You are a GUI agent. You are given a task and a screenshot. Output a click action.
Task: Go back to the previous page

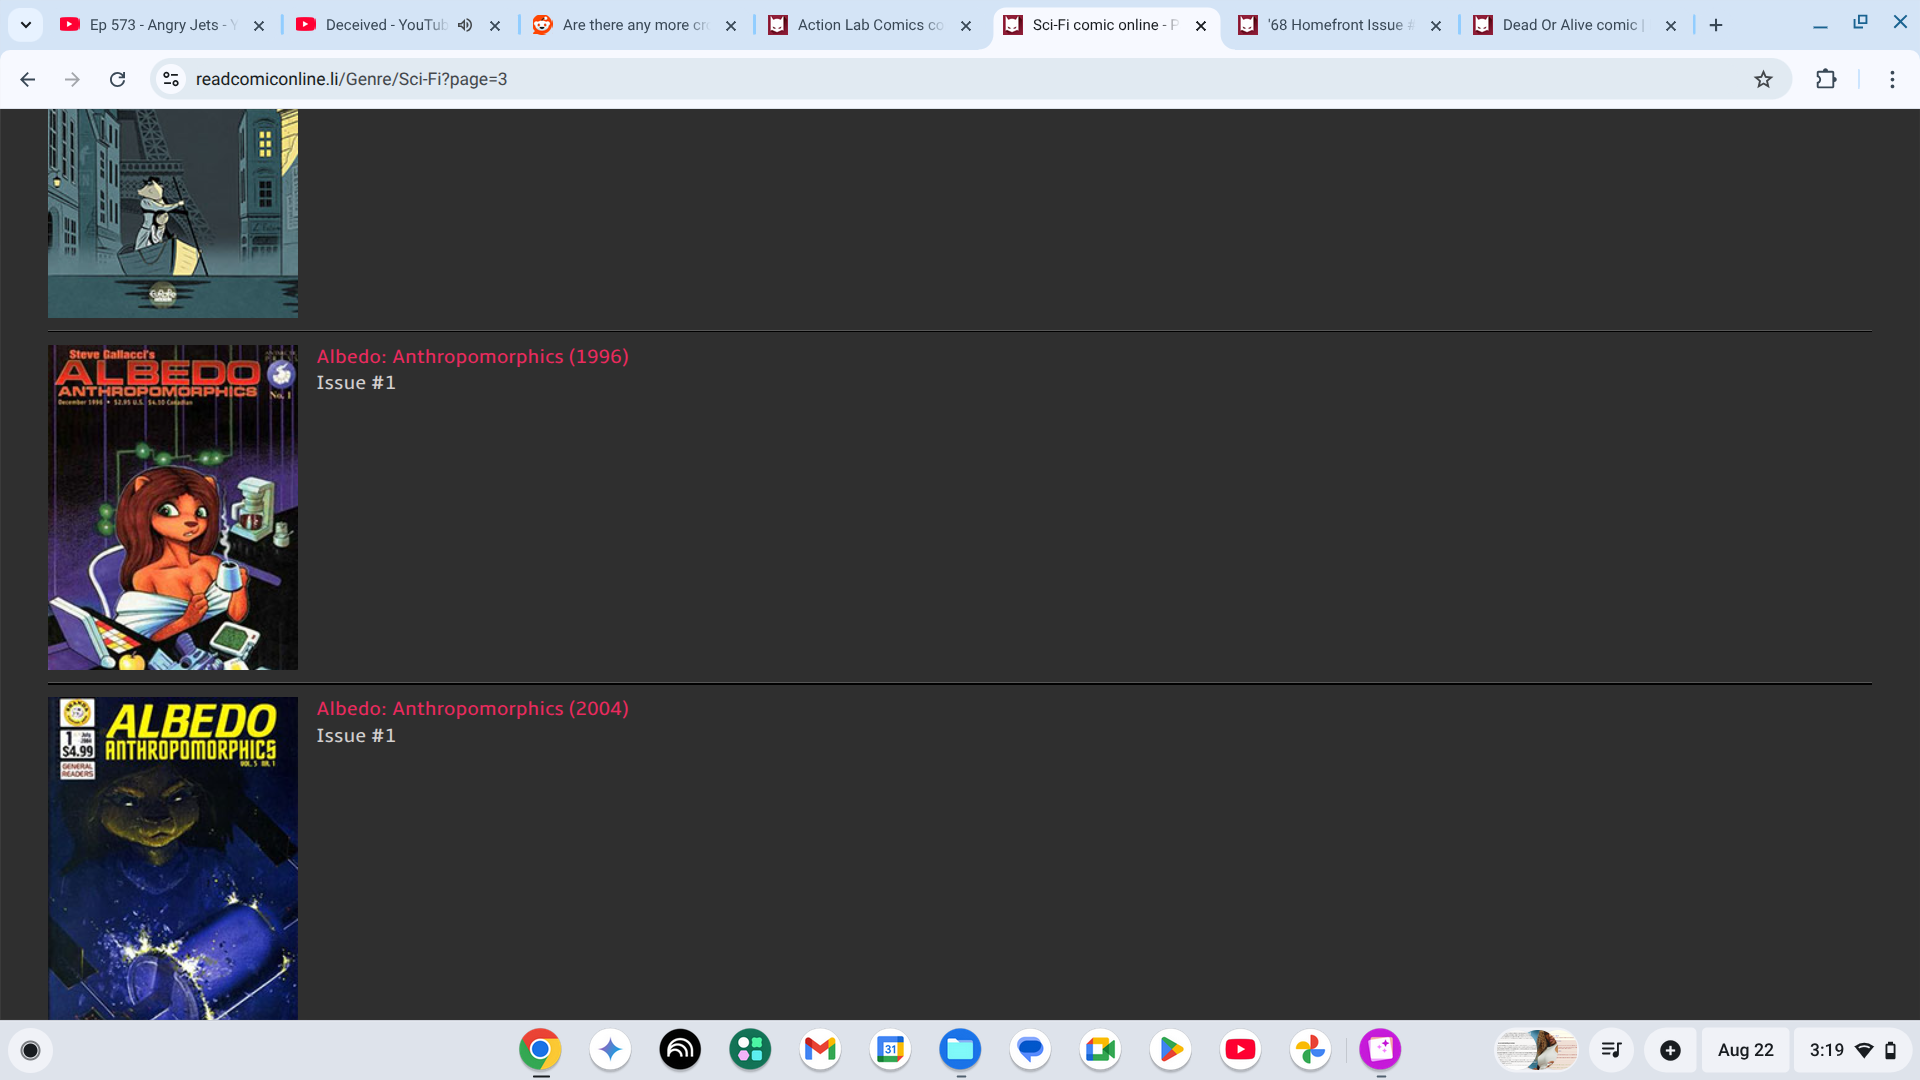28,79
